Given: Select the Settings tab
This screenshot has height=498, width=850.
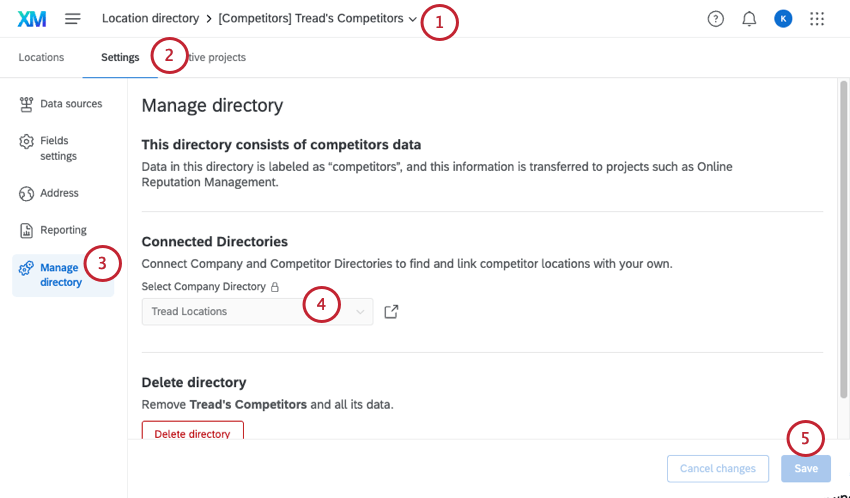Looking at the screenshot, I should [x=120, y=58].
